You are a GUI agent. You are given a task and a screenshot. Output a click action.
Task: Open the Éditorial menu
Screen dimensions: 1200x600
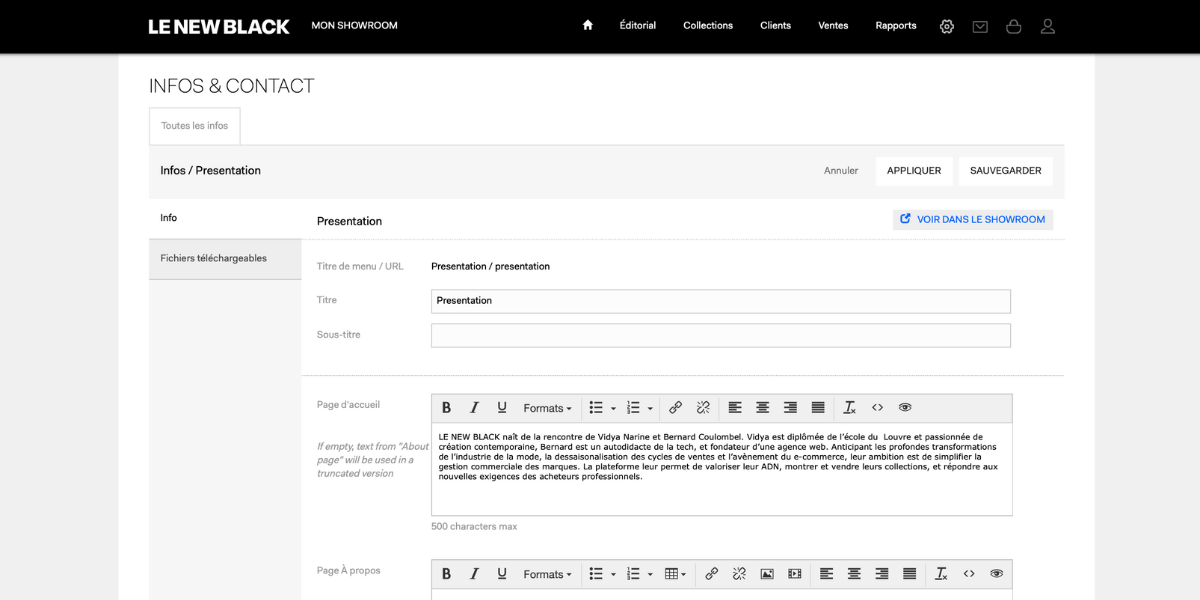[638, 26]
